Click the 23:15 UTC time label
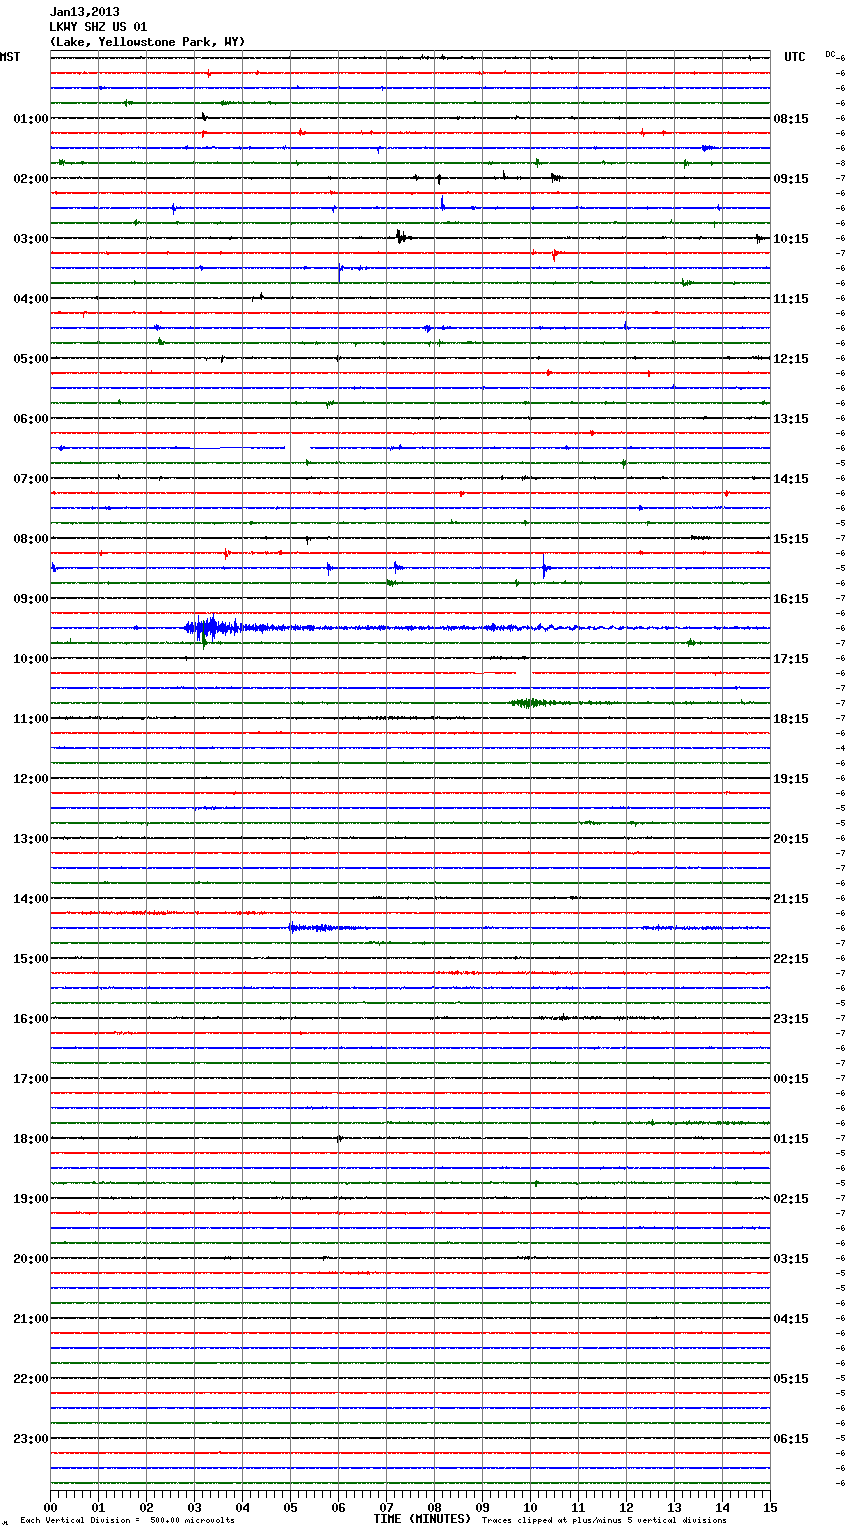The image size is (850, 1534). click(791, 1019)
